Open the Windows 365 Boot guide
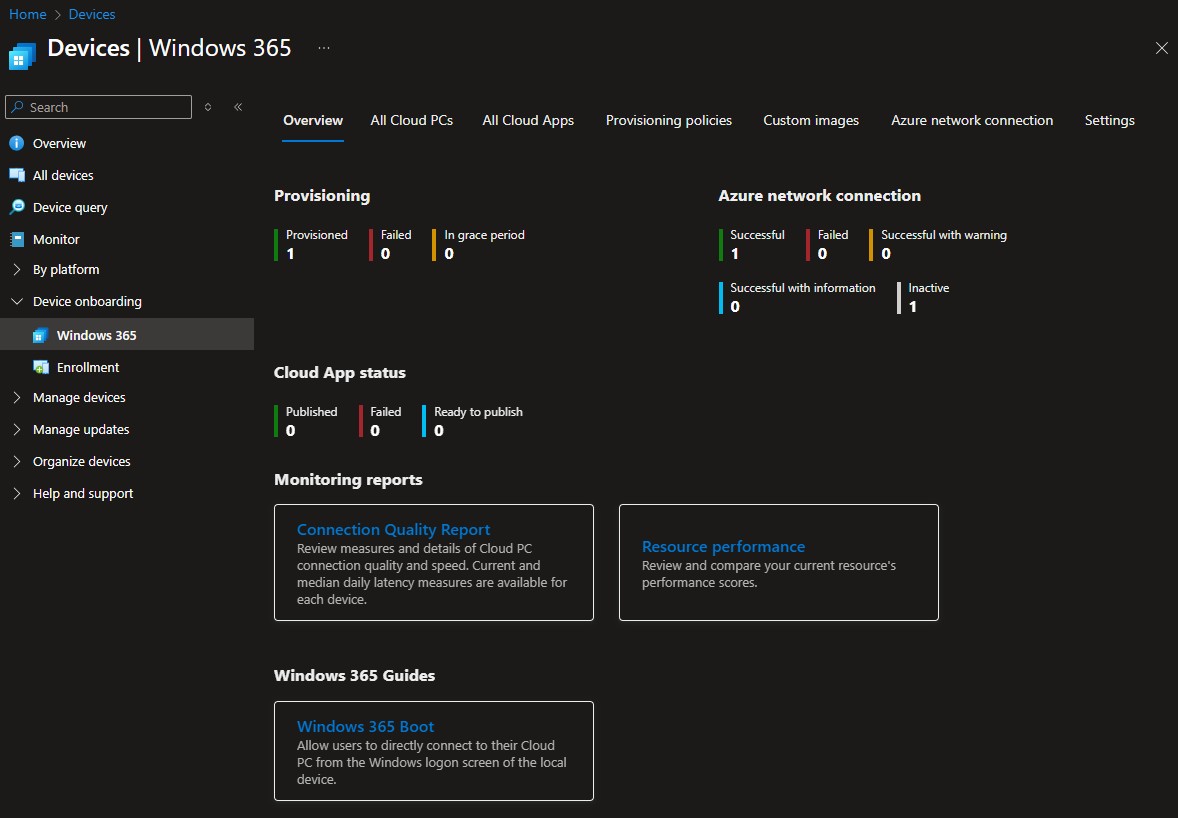 (x=365, y=726)
